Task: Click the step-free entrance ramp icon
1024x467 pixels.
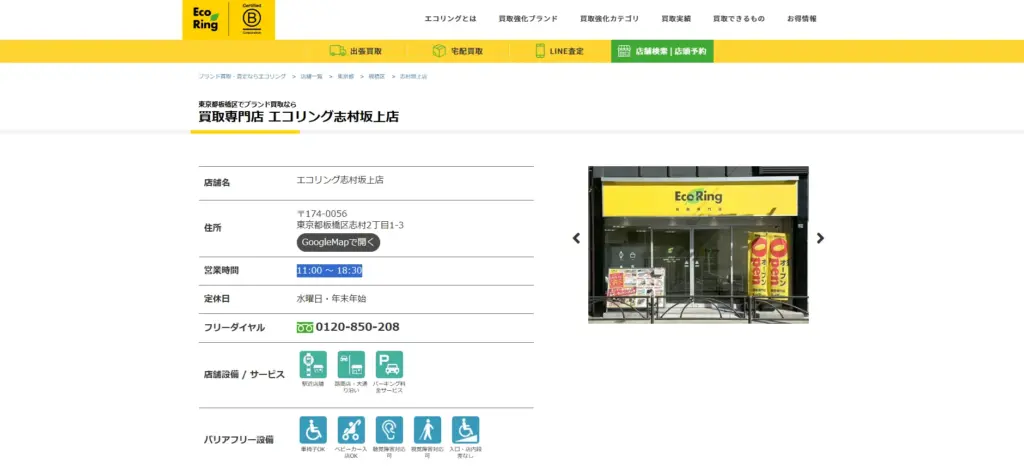Action: pos(465,430)
